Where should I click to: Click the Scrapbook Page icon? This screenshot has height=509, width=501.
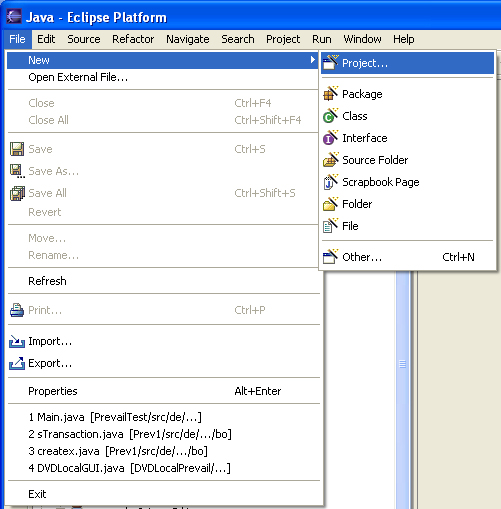(330, 181)
